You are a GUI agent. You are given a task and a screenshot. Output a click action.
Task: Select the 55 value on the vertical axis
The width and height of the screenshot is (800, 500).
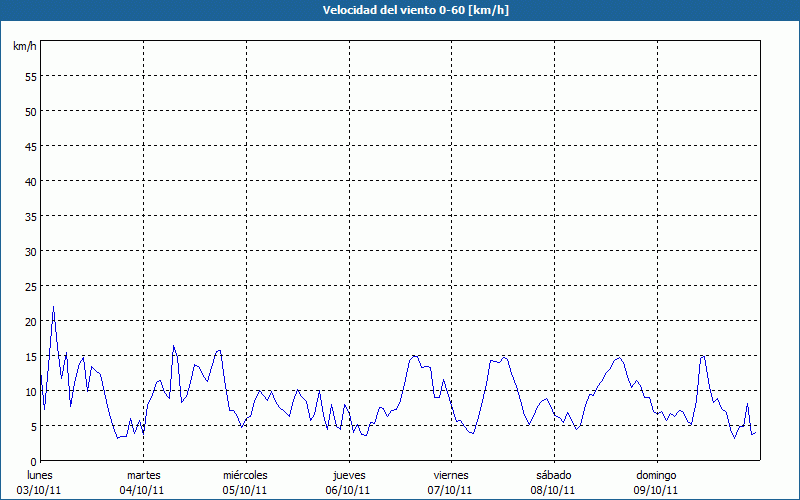pos(30,76)
